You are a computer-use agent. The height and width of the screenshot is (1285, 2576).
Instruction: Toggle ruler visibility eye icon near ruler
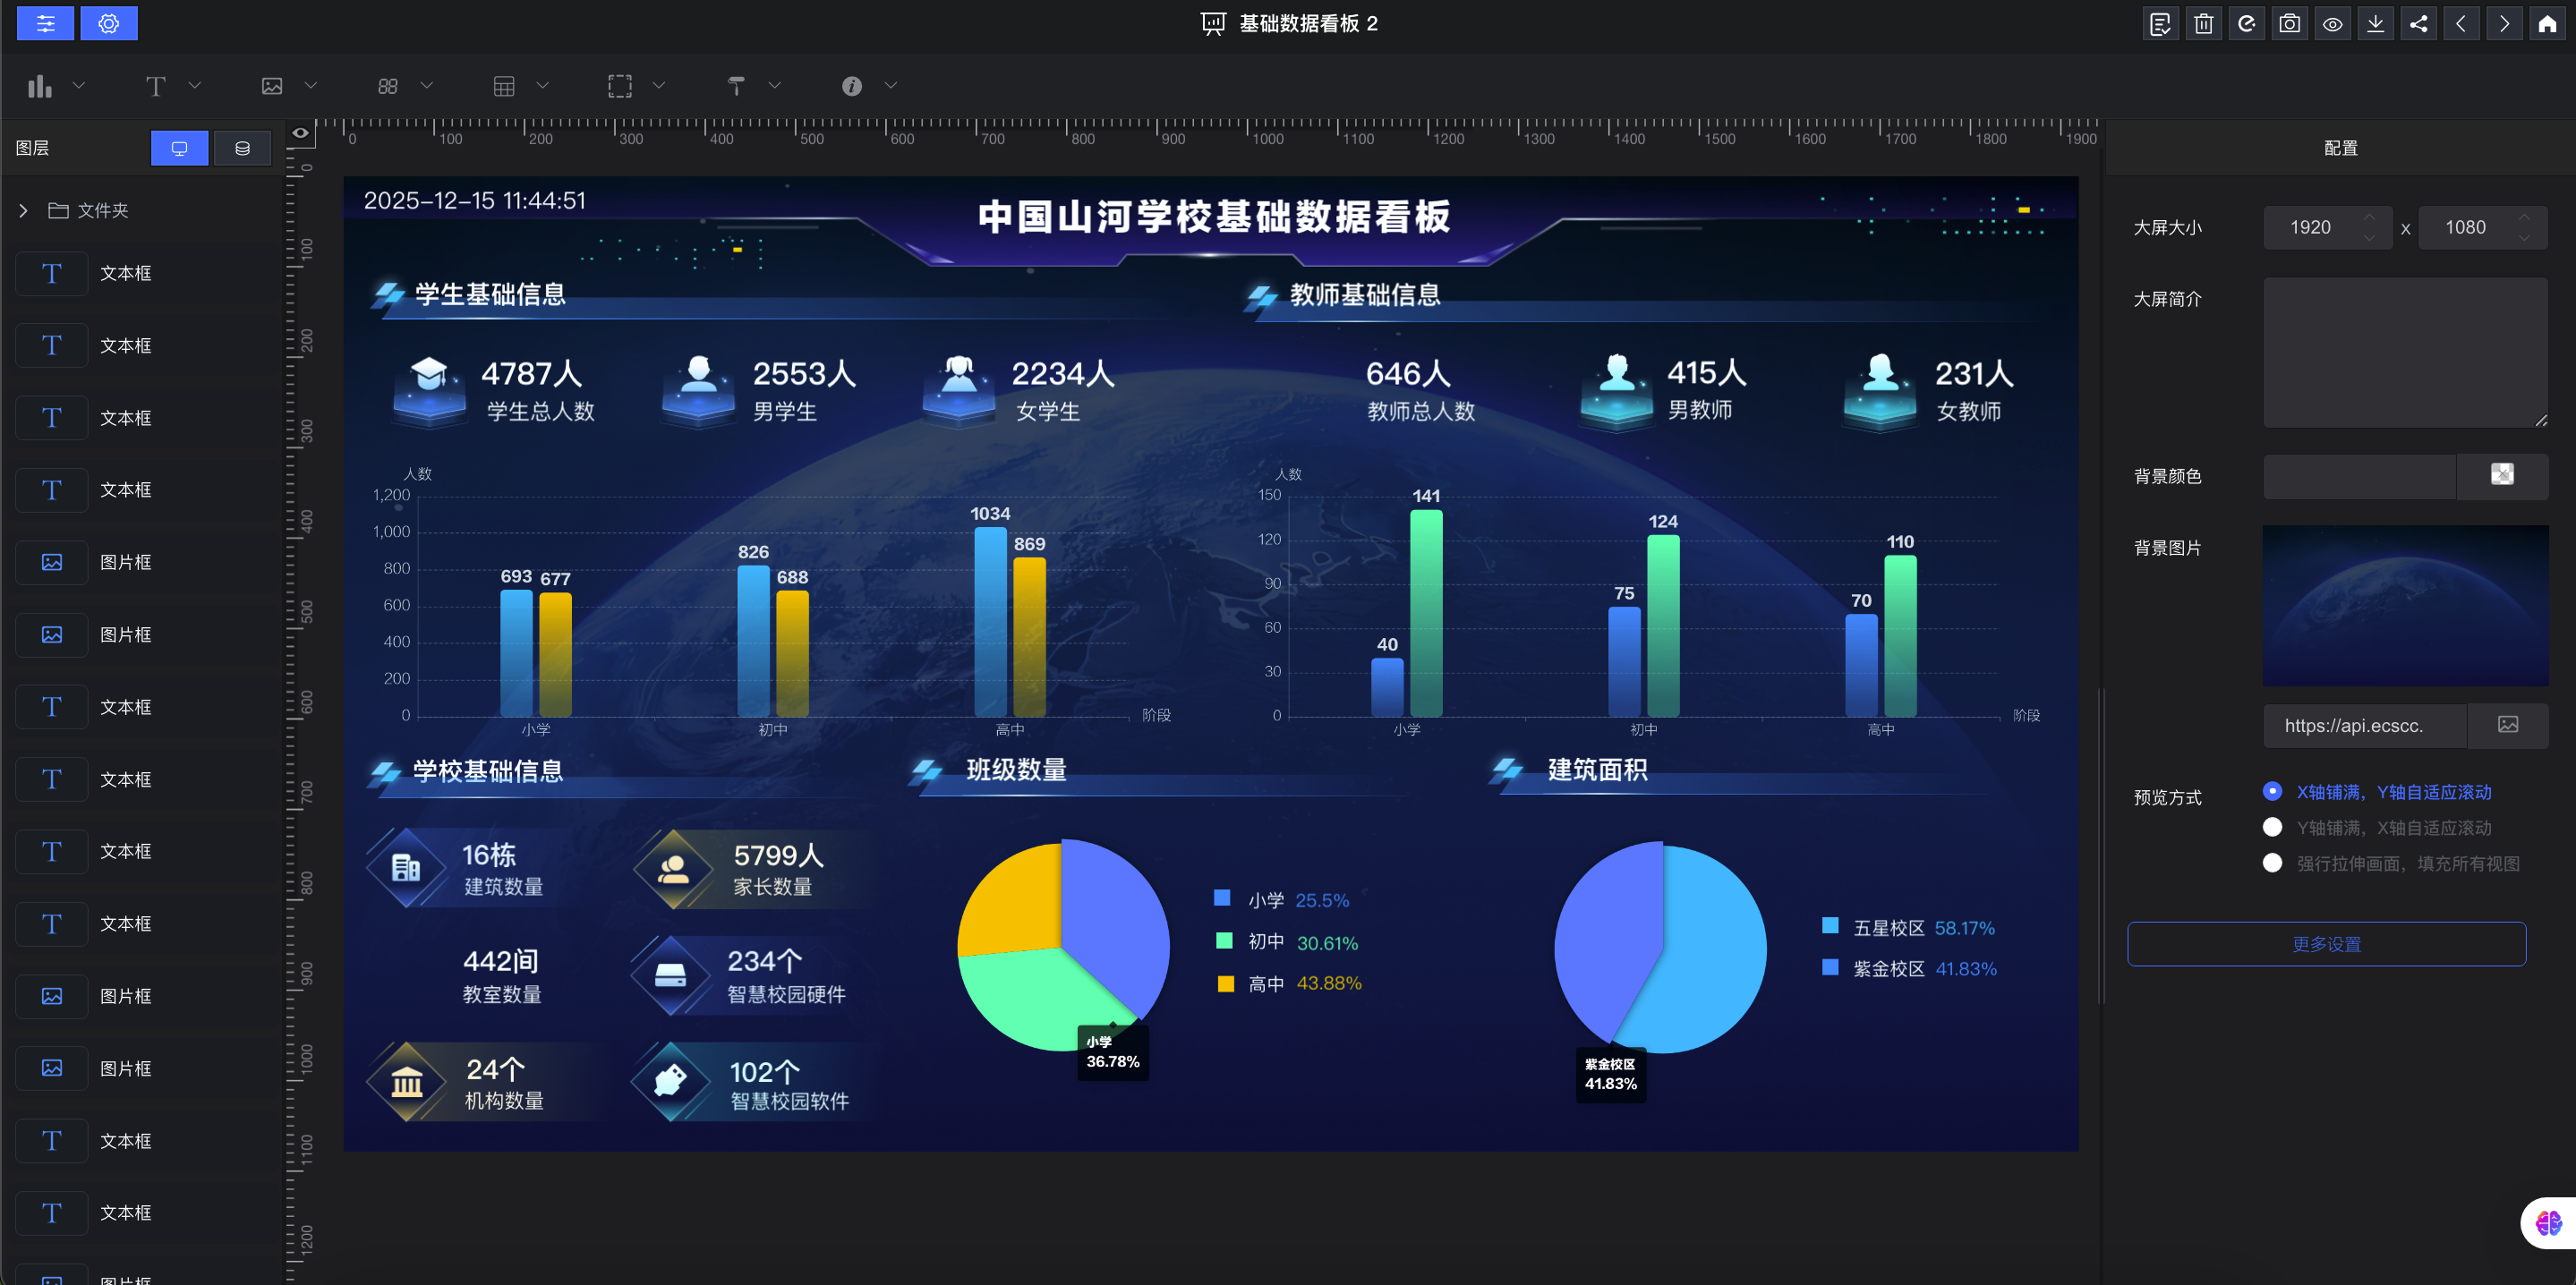coord(300,132)
